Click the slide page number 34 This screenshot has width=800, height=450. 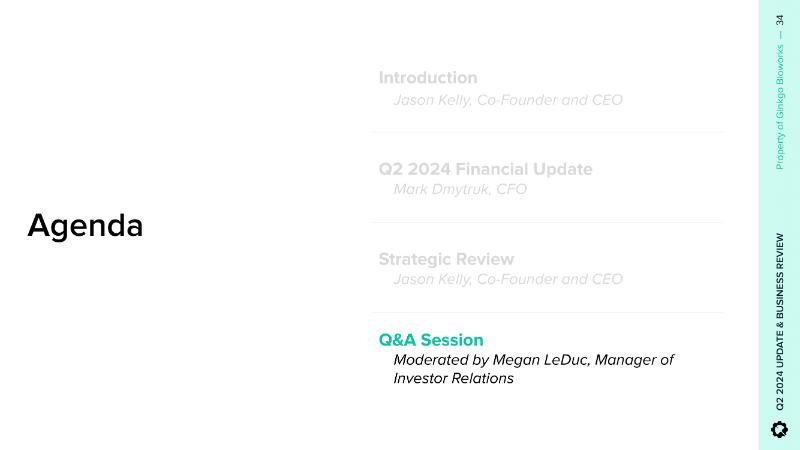click(x=780, y=21)
